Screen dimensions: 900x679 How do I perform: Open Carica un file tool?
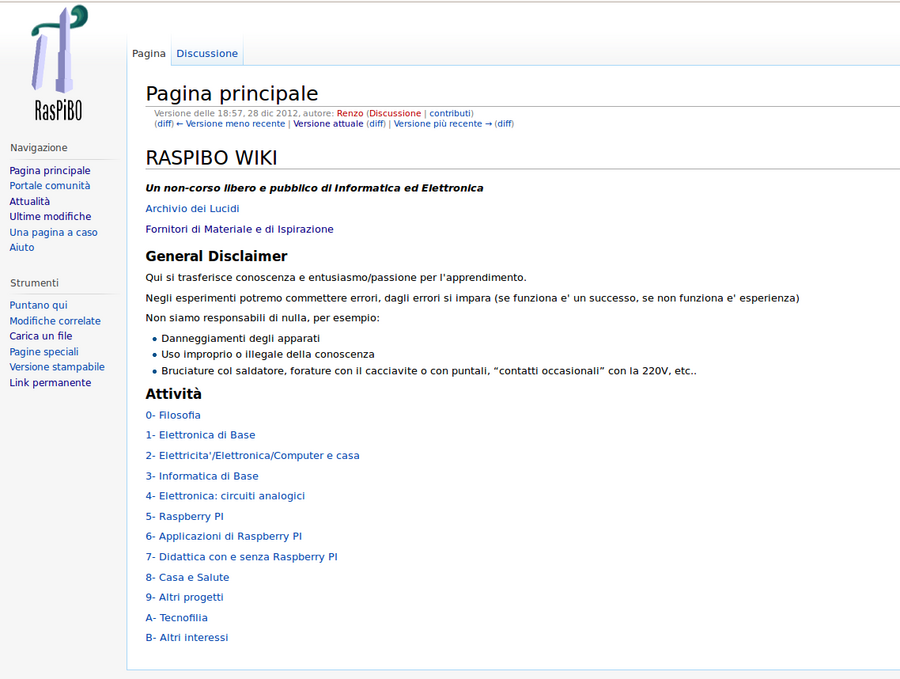pyautogui.click(x=41, y=337)
